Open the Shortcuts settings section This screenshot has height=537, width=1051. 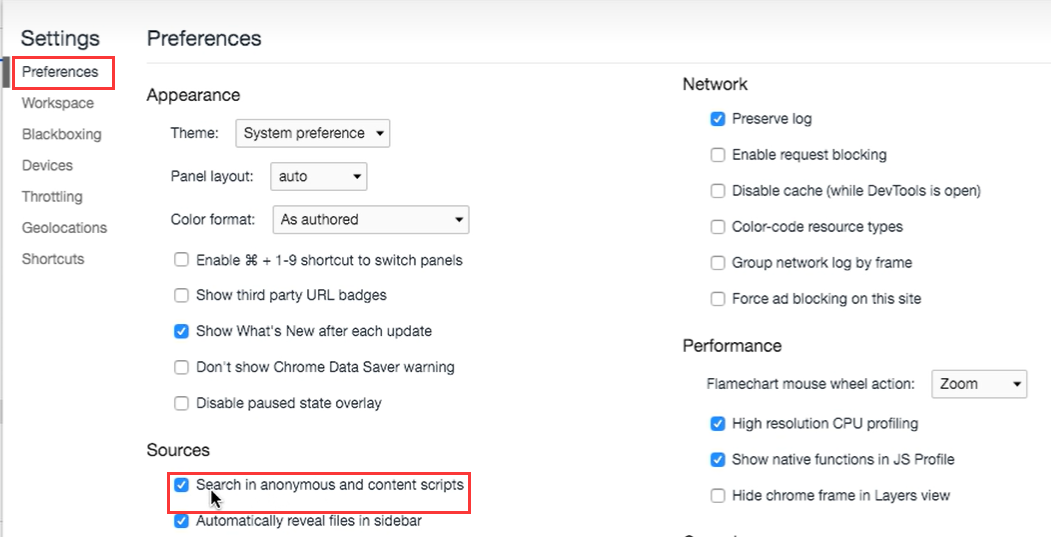pyautogui.click(x=53, y=259)
